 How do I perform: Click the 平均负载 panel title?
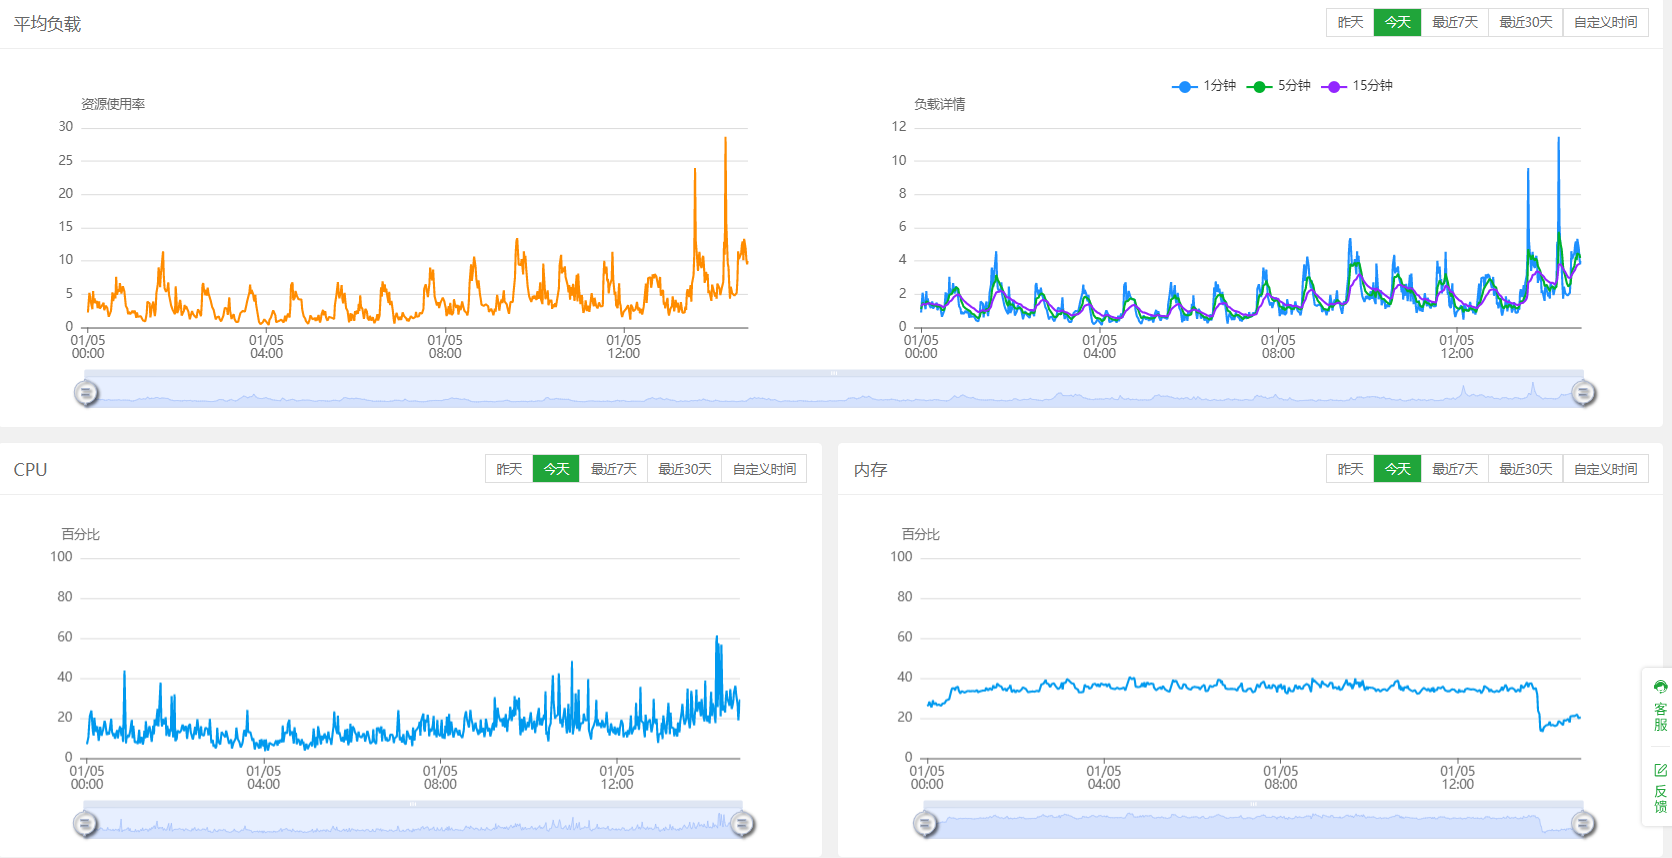click(x=47, y=24)
